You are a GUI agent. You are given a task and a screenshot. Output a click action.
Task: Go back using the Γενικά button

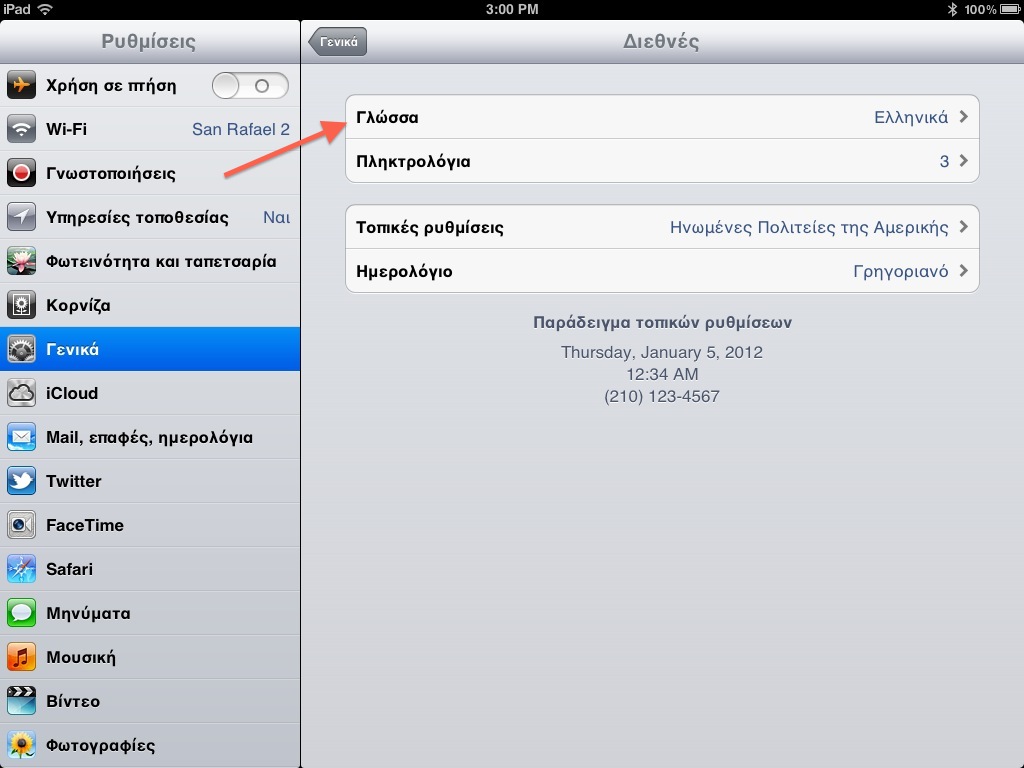338,42
